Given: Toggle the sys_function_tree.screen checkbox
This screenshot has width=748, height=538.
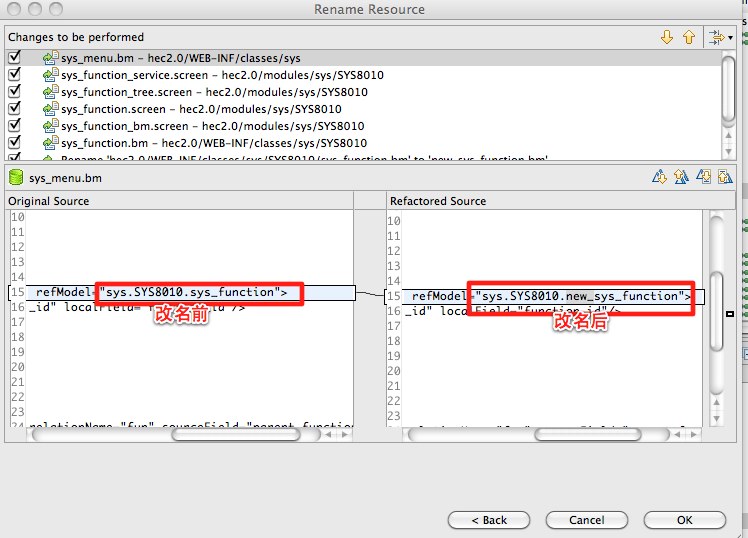Looking at the screenshot, I should [x=14, y=92].
